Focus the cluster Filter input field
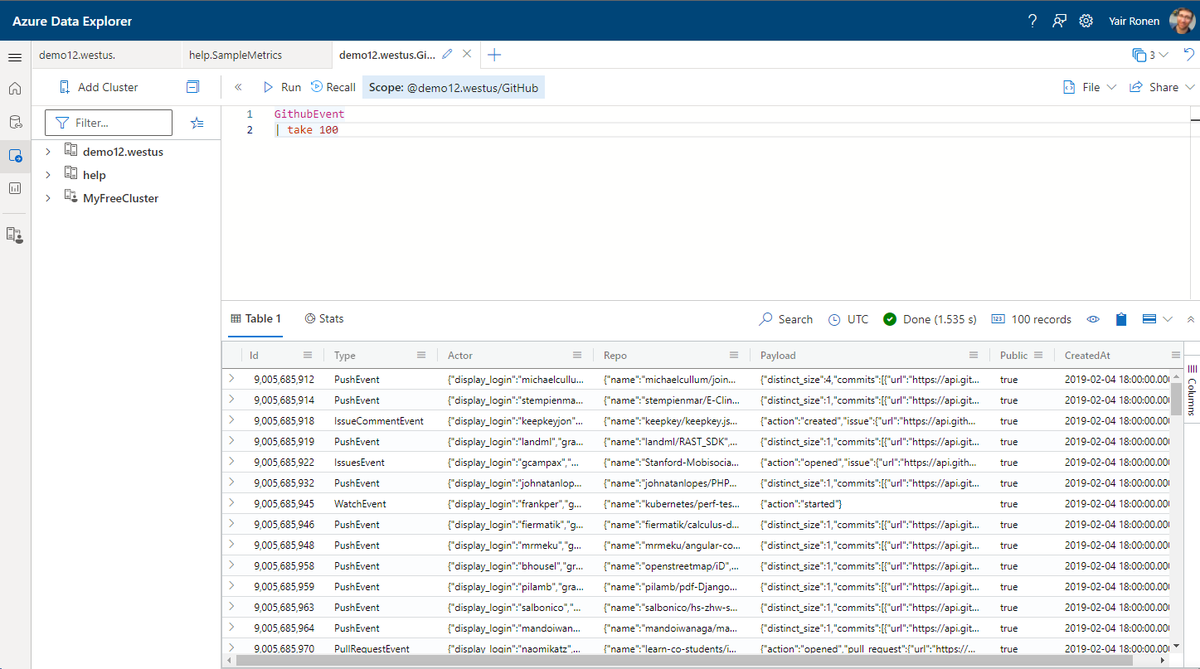 (109, 123)
